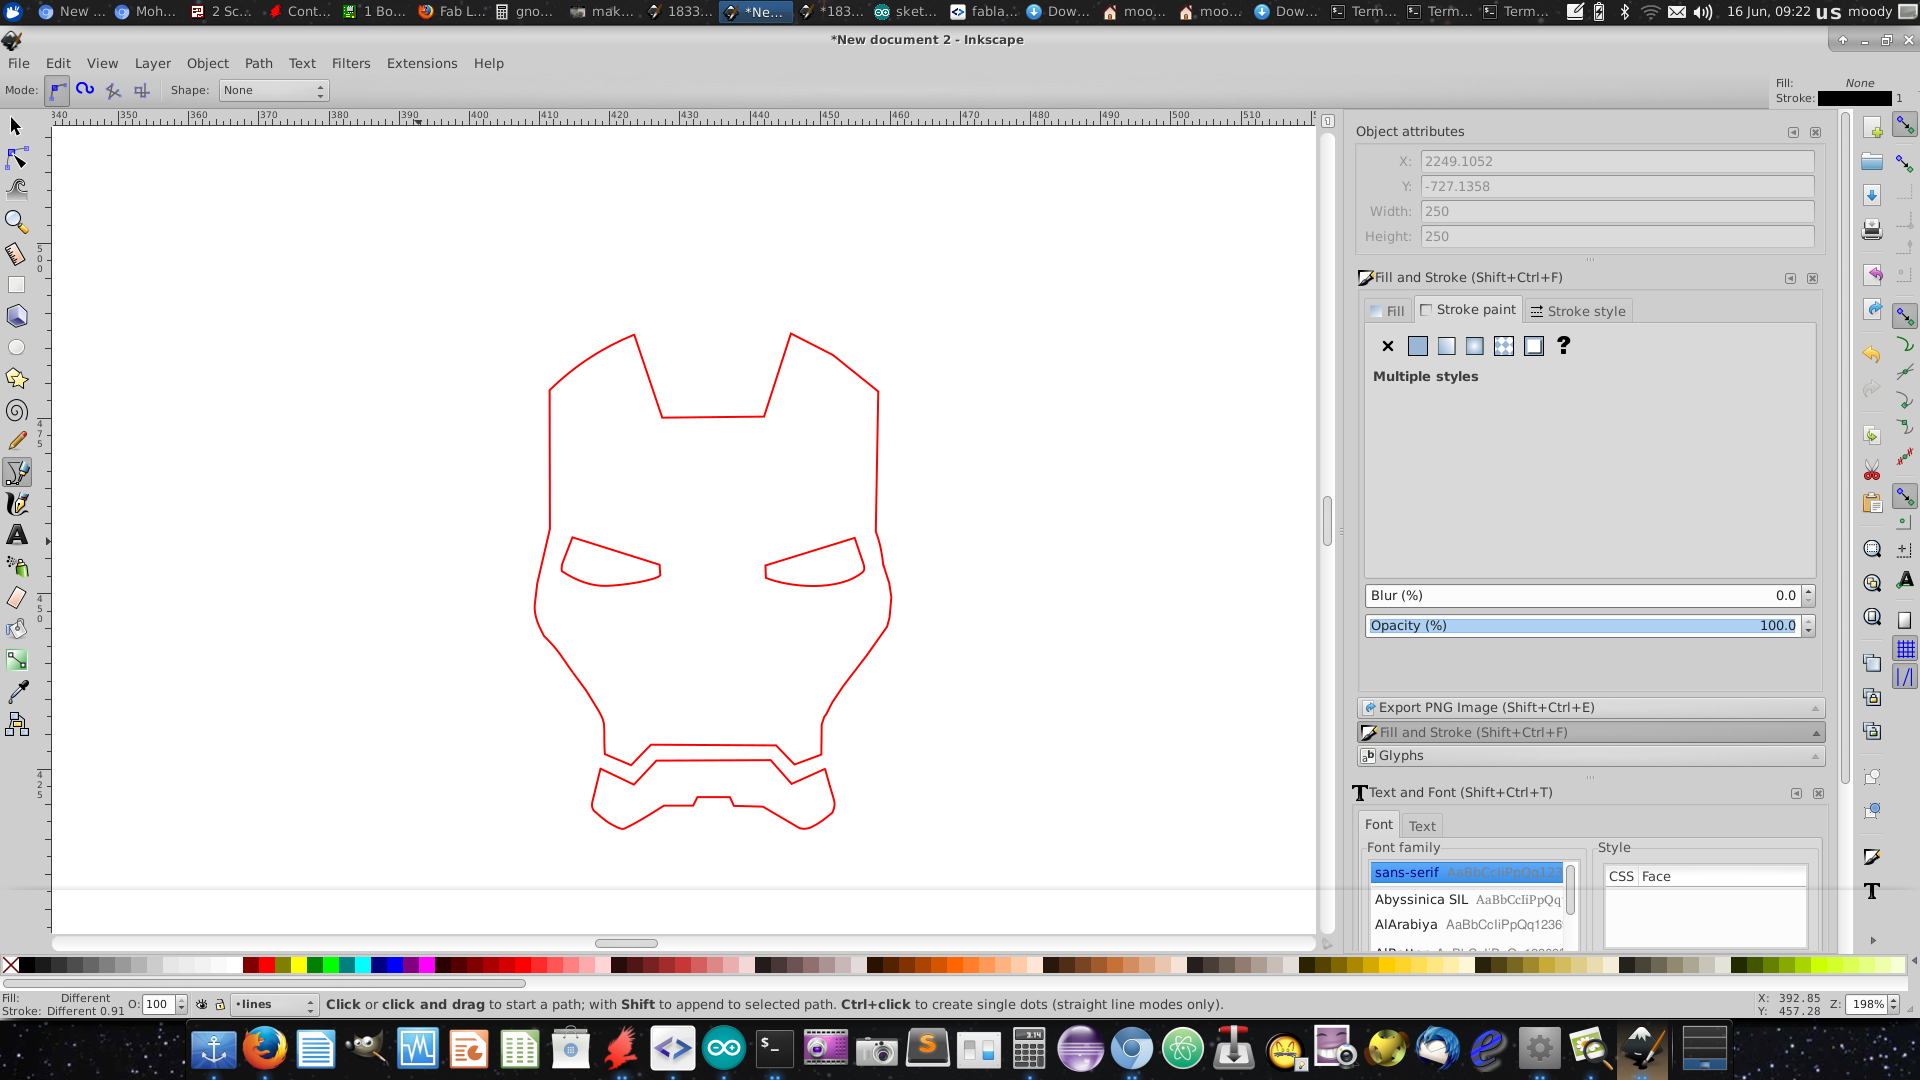Select the Abyssinica SIL font family
This screenshot has height=1080, width=1920.
point(1466,900)
